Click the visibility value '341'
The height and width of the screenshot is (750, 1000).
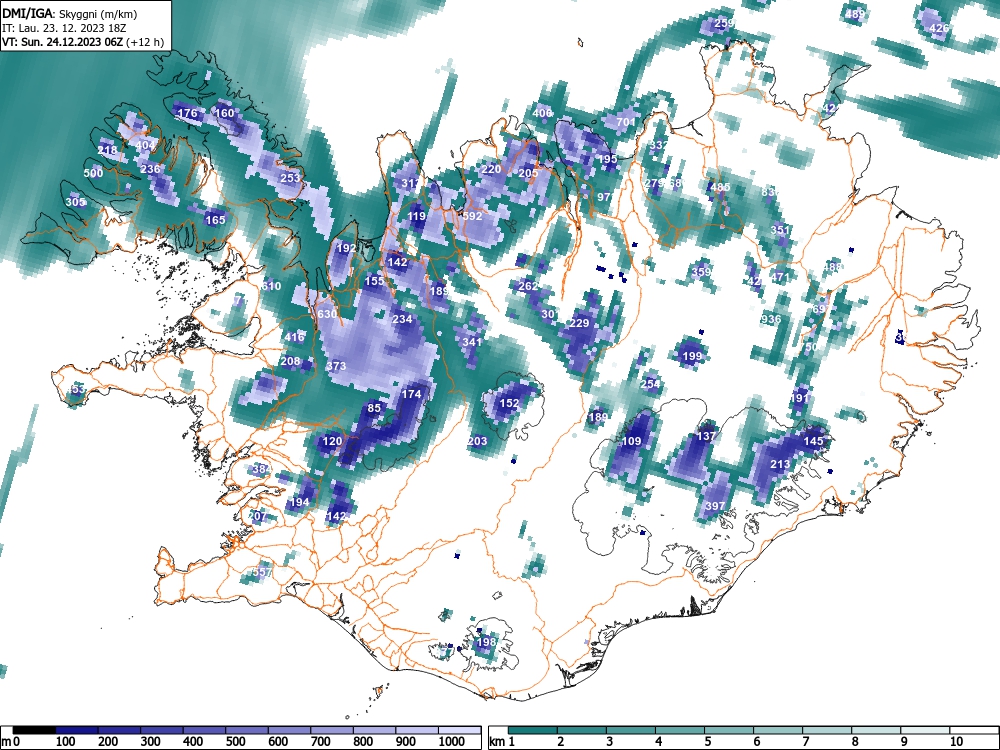(x=472, y=342)
